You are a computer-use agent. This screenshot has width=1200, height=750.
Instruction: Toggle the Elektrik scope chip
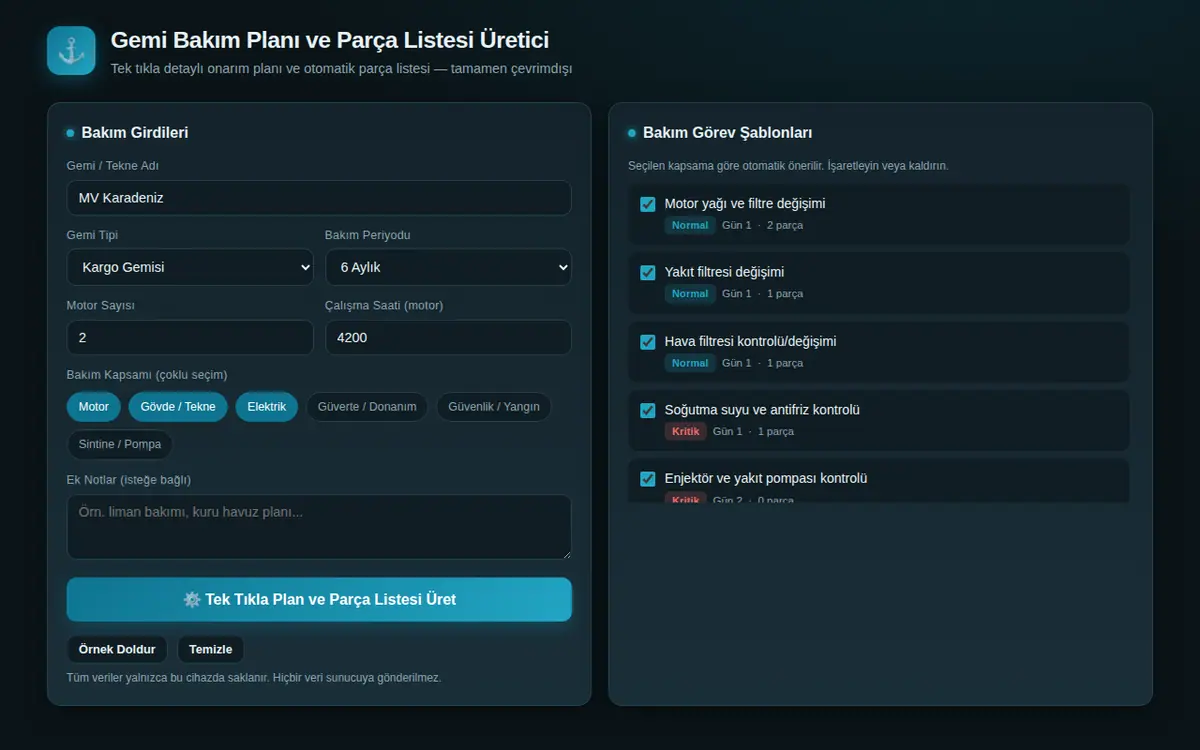click(x=267, y=407)
